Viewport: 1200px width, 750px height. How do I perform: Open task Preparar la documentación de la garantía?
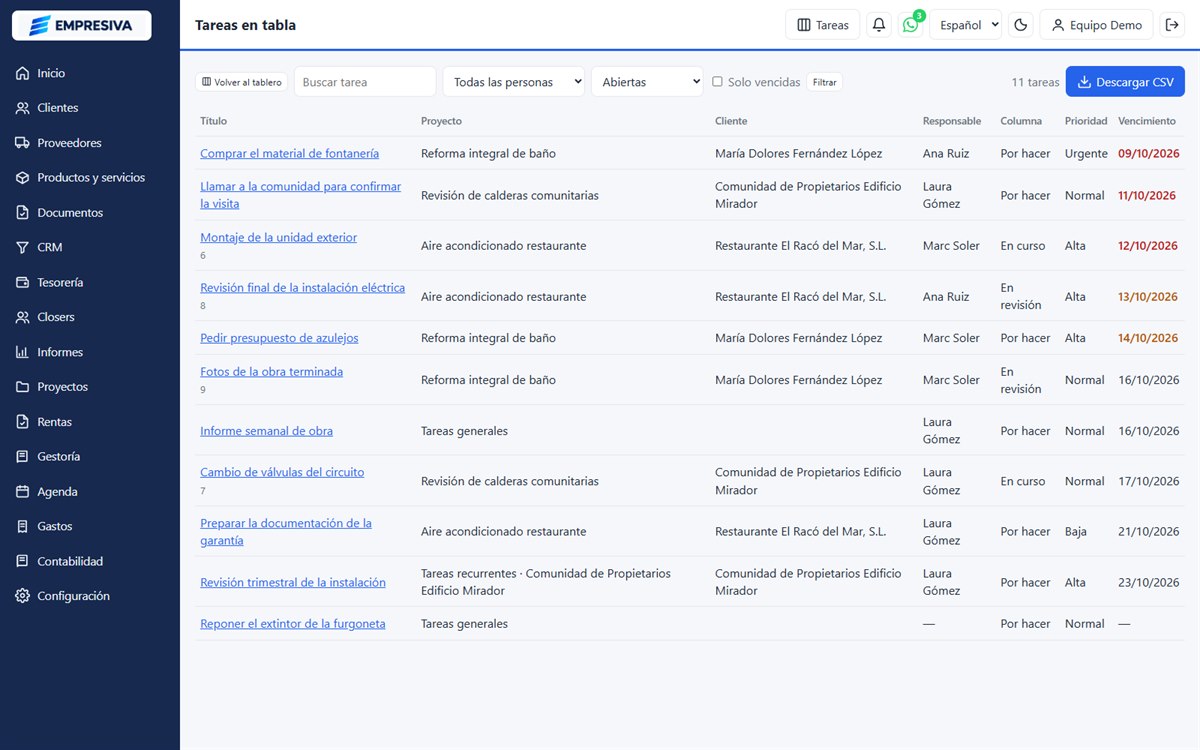pos(286,532)
